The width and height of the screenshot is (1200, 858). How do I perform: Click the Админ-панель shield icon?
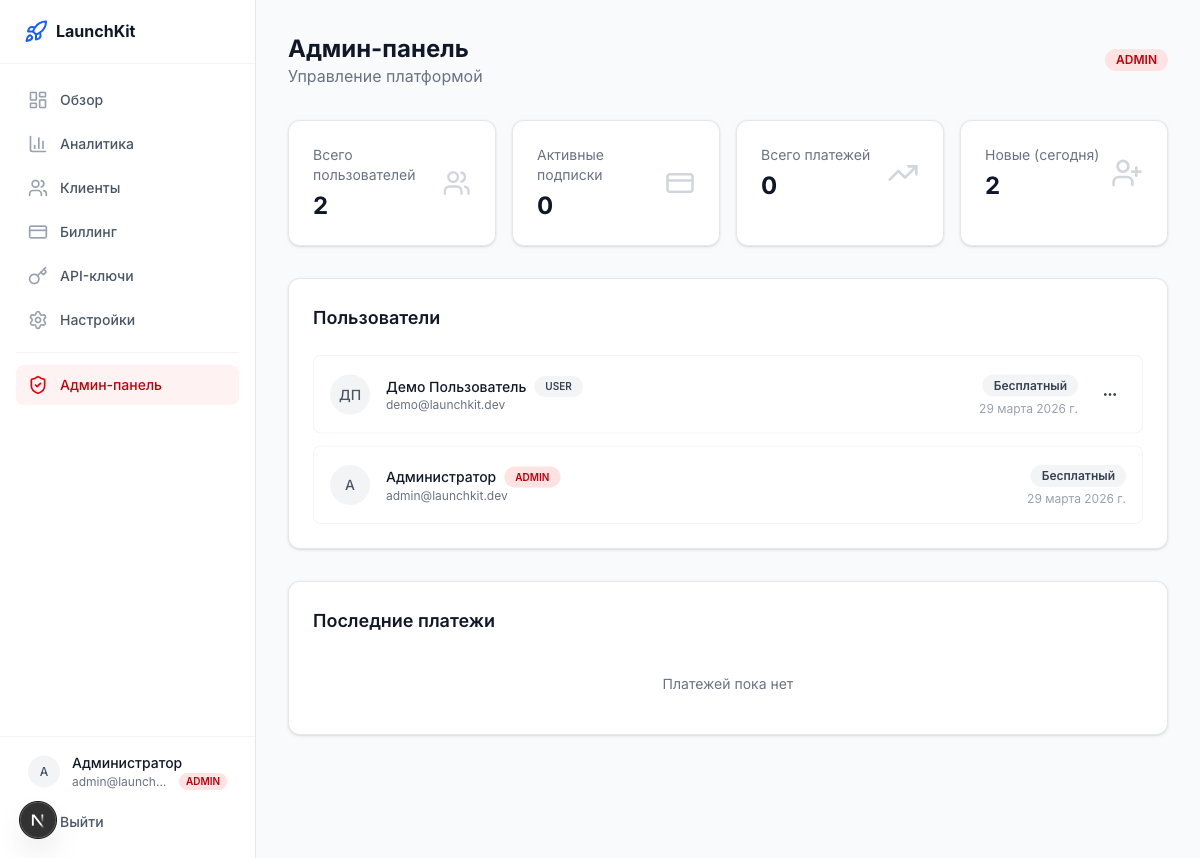(x=38, y=385)
